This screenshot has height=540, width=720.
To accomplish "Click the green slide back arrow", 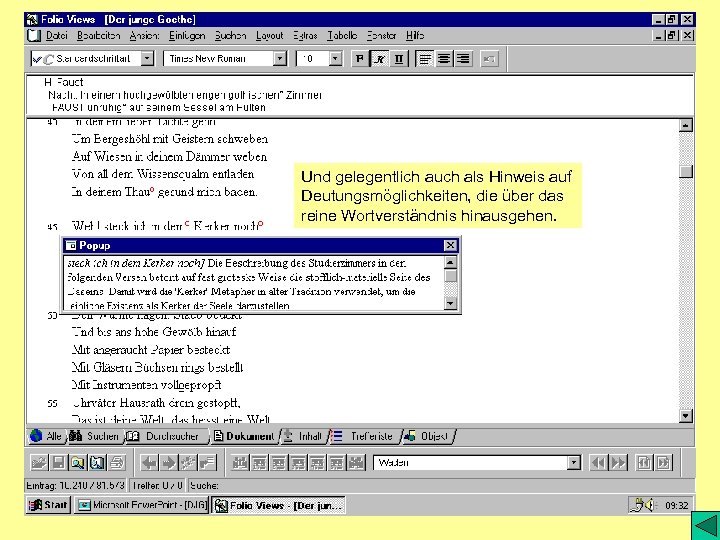I will 706,525.
